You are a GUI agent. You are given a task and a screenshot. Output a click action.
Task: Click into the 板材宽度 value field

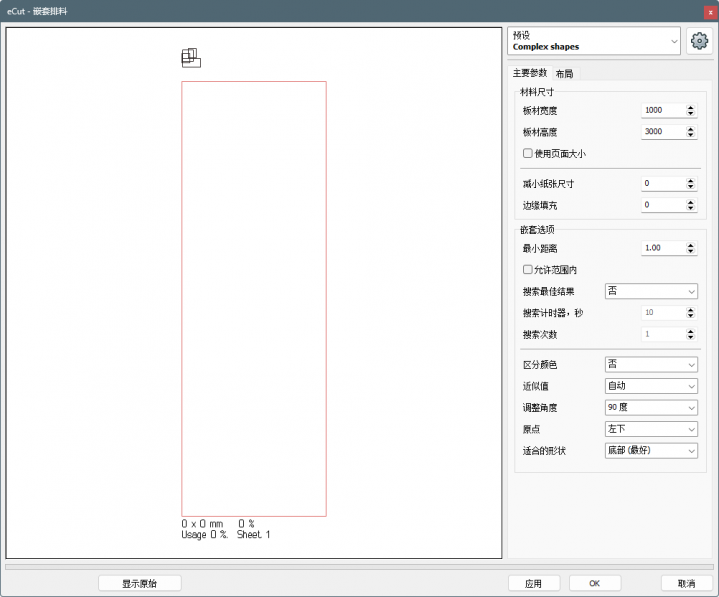pos(661,110)
